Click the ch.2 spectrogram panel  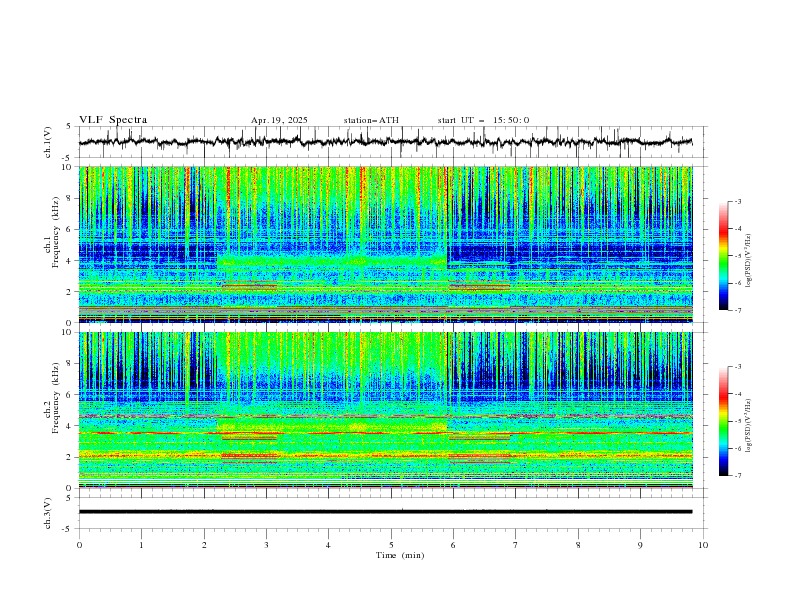point(385,410)
